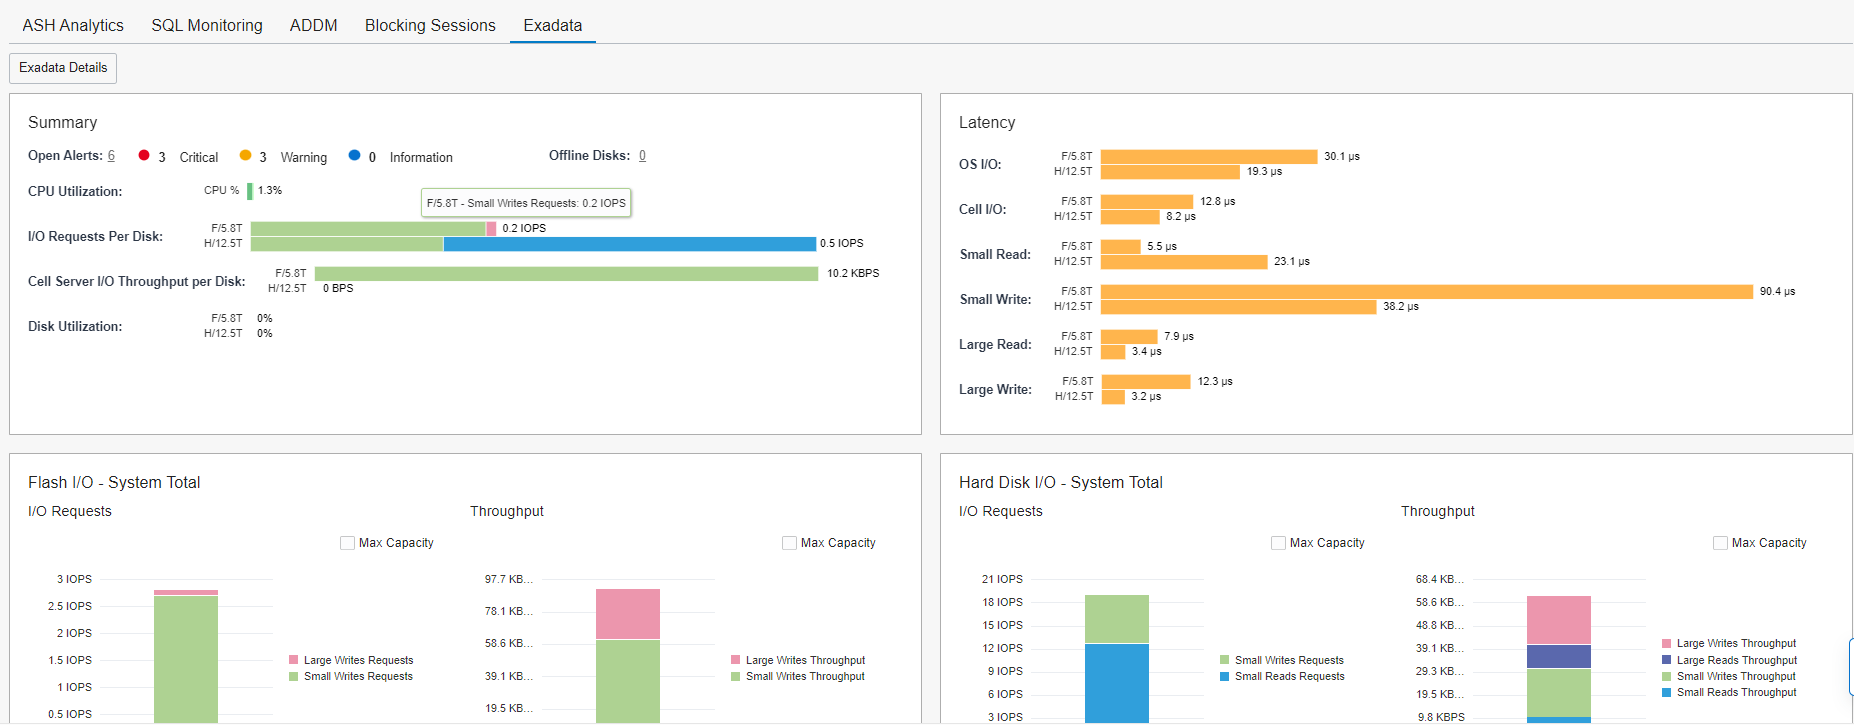The image size is (1854, 725).
Task: Toggle Max Capacity for Hard Disk I/O Requests
Action: coord(1278,543)
